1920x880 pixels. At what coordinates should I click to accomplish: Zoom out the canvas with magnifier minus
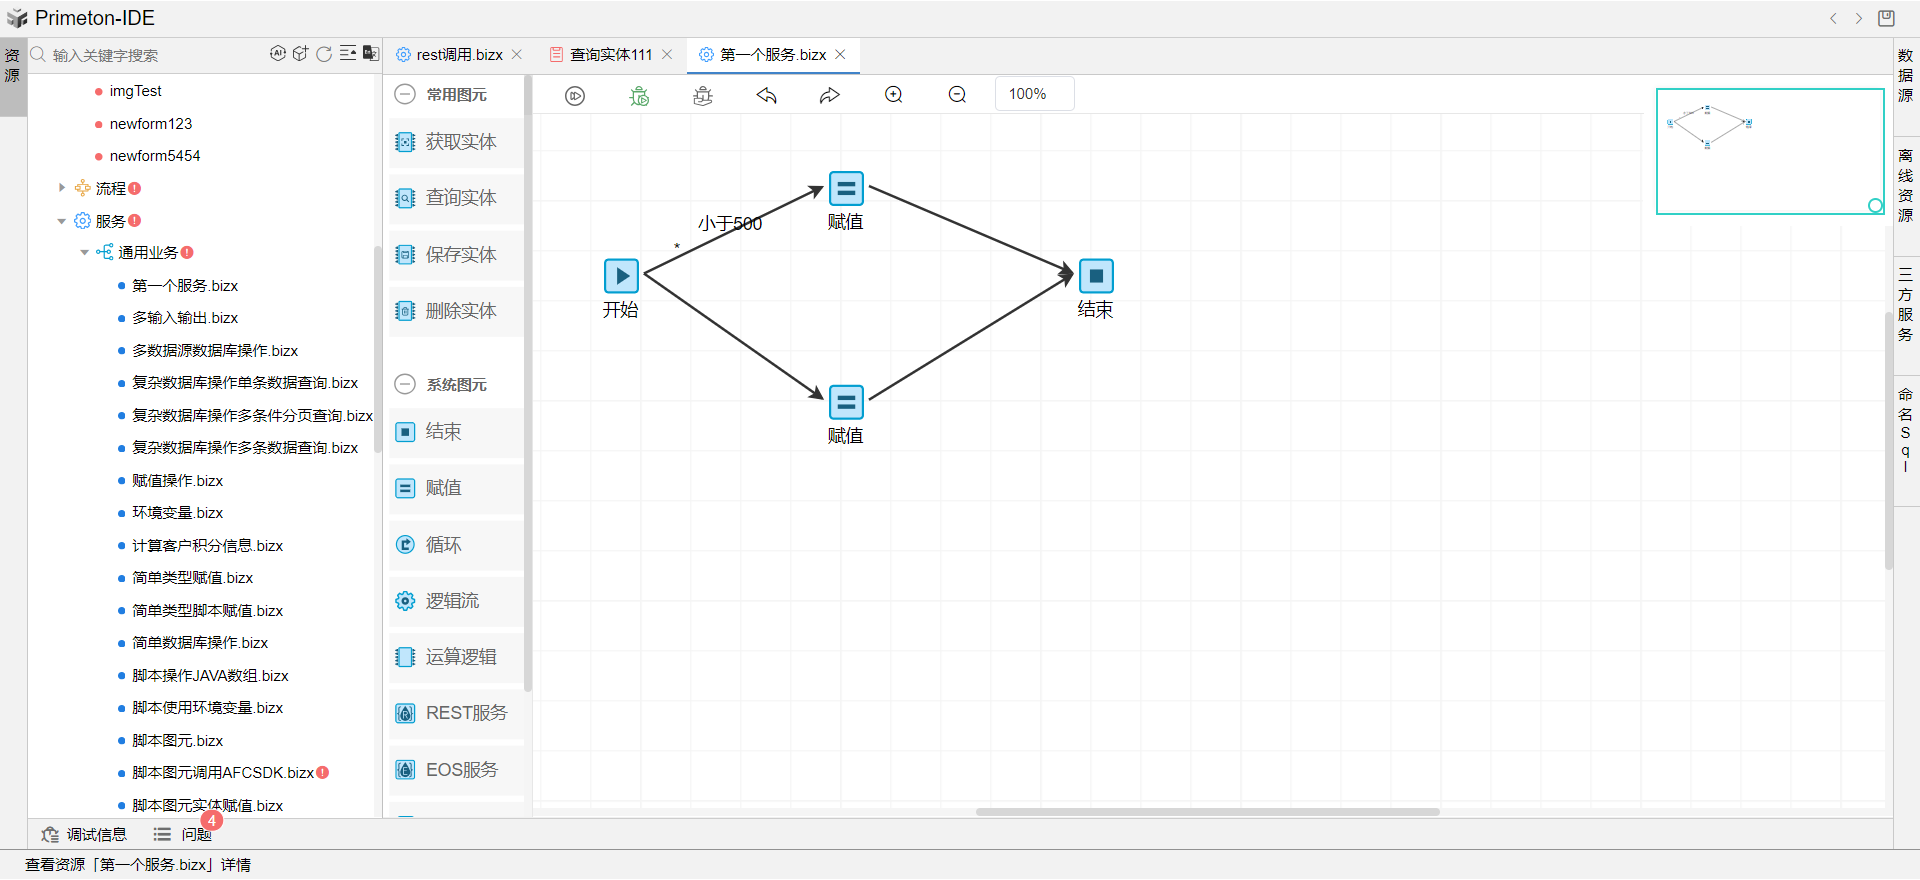957,95
